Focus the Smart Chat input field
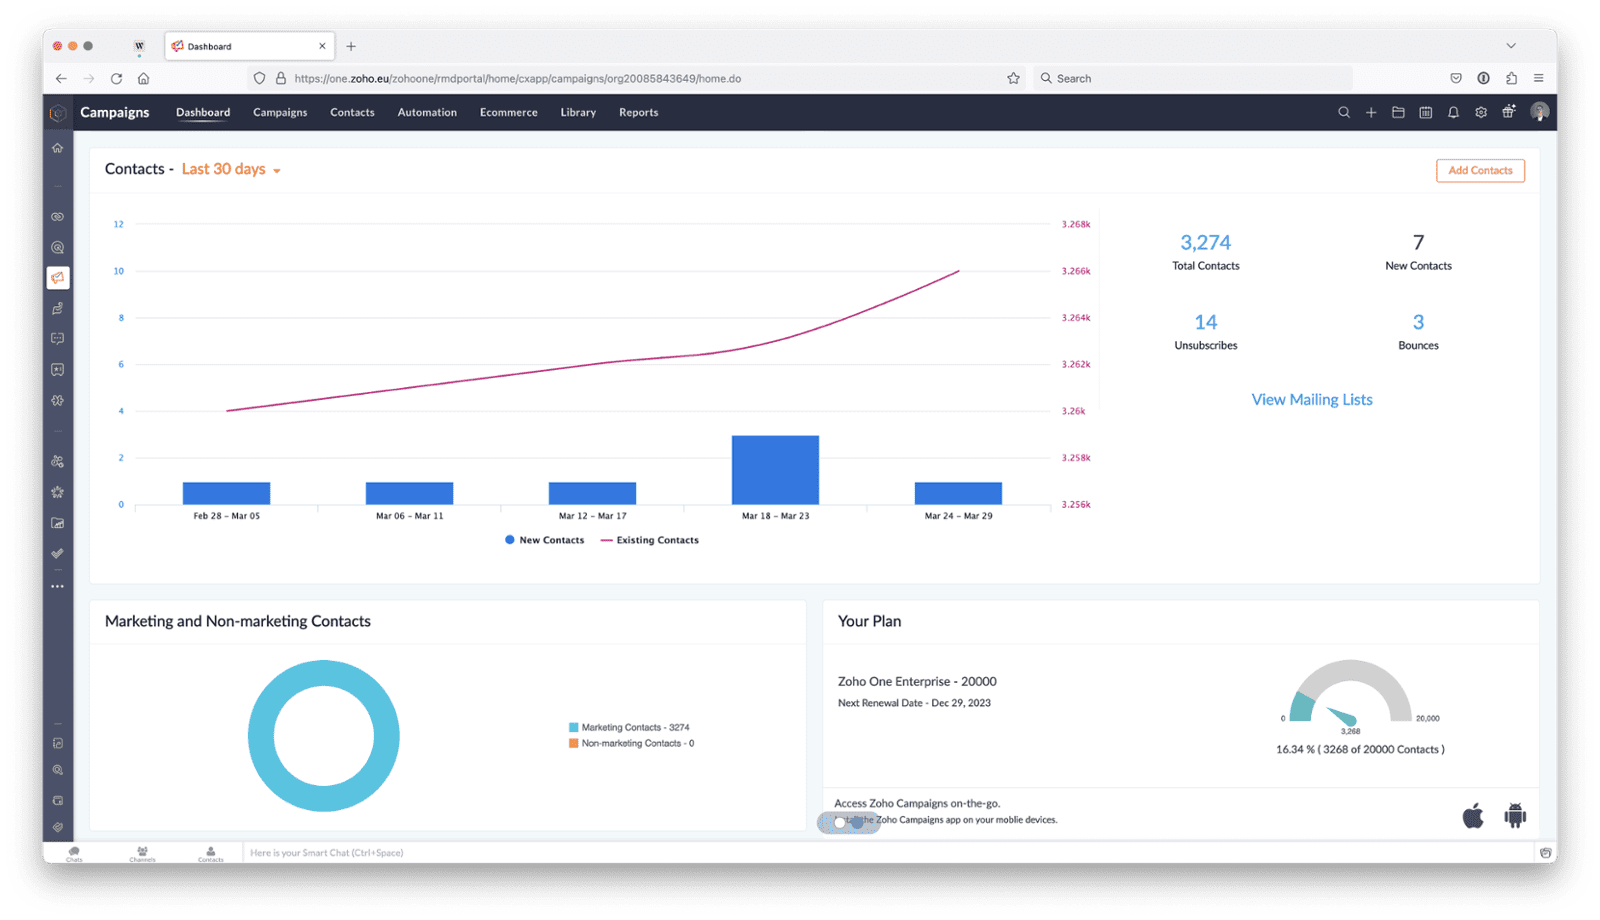1600x920 pixels. [x=888, y=853]
